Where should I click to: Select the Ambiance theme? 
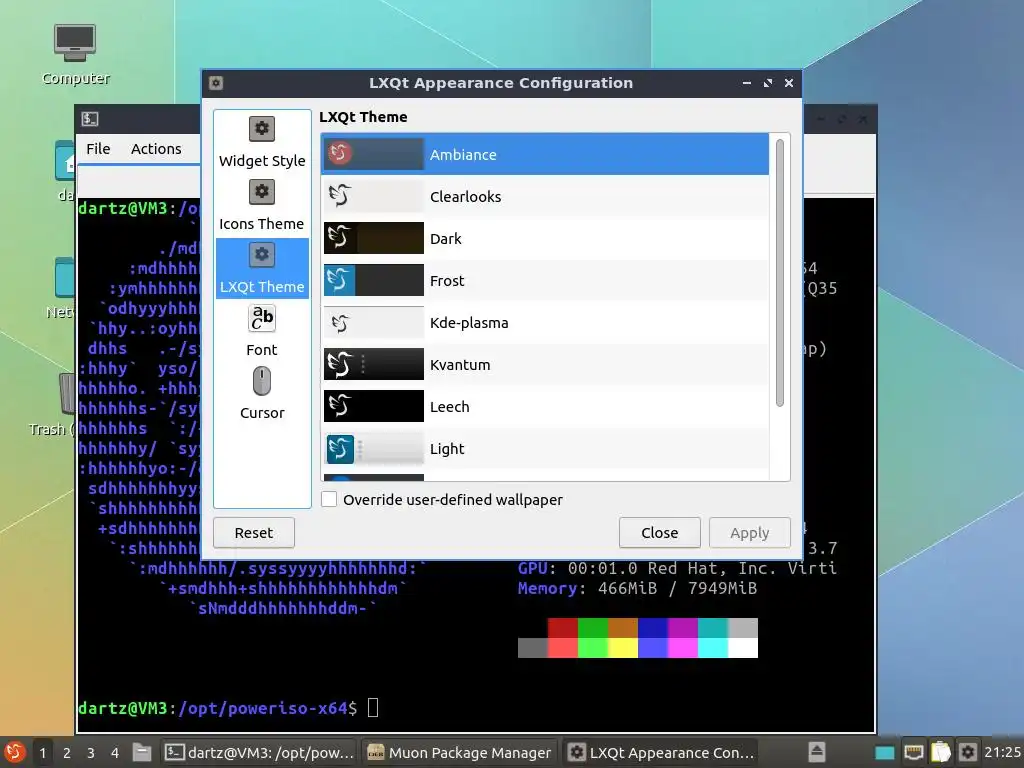pos(545,155)
